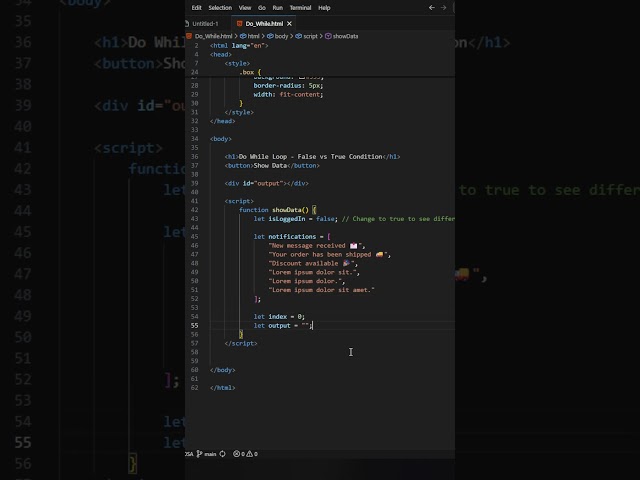This screenshot has width=640, height=480.
Task: Click line number 55 in gutter
Action: (194, 326)
